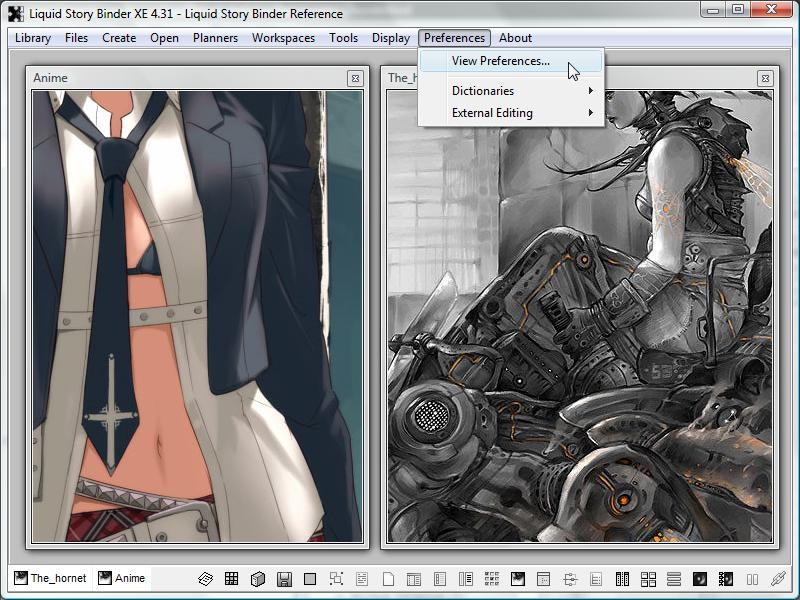Click the four-pane tile windows icon
800x600 pixels.
coord(648,579)
